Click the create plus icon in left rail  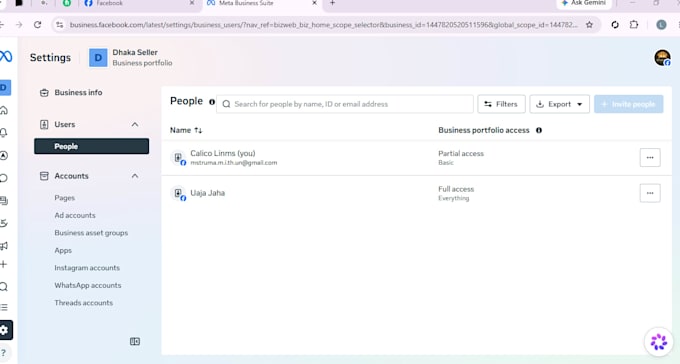coord(4,264)
